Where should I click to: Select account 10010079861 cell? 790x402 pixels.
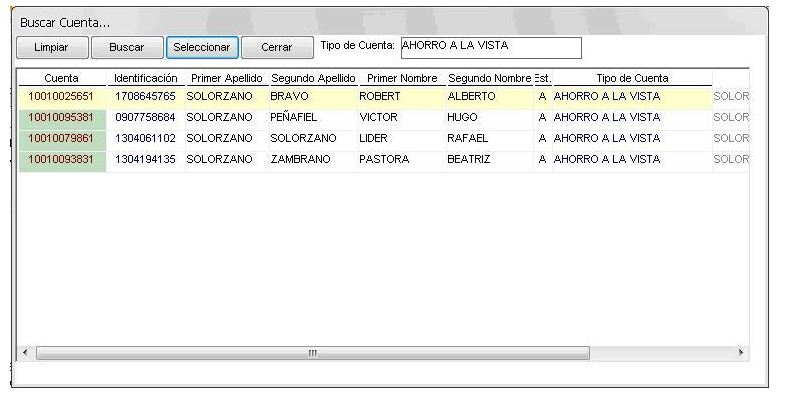coord(61,139)
